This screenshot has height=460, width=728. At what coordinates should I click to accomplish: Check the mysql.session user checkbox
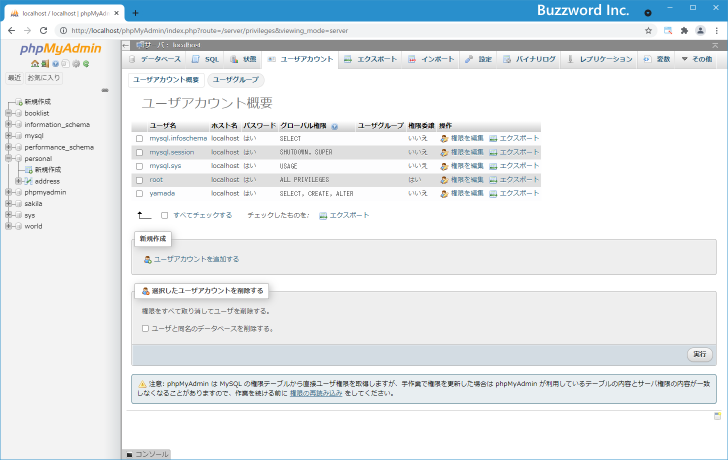click(139, 152)
